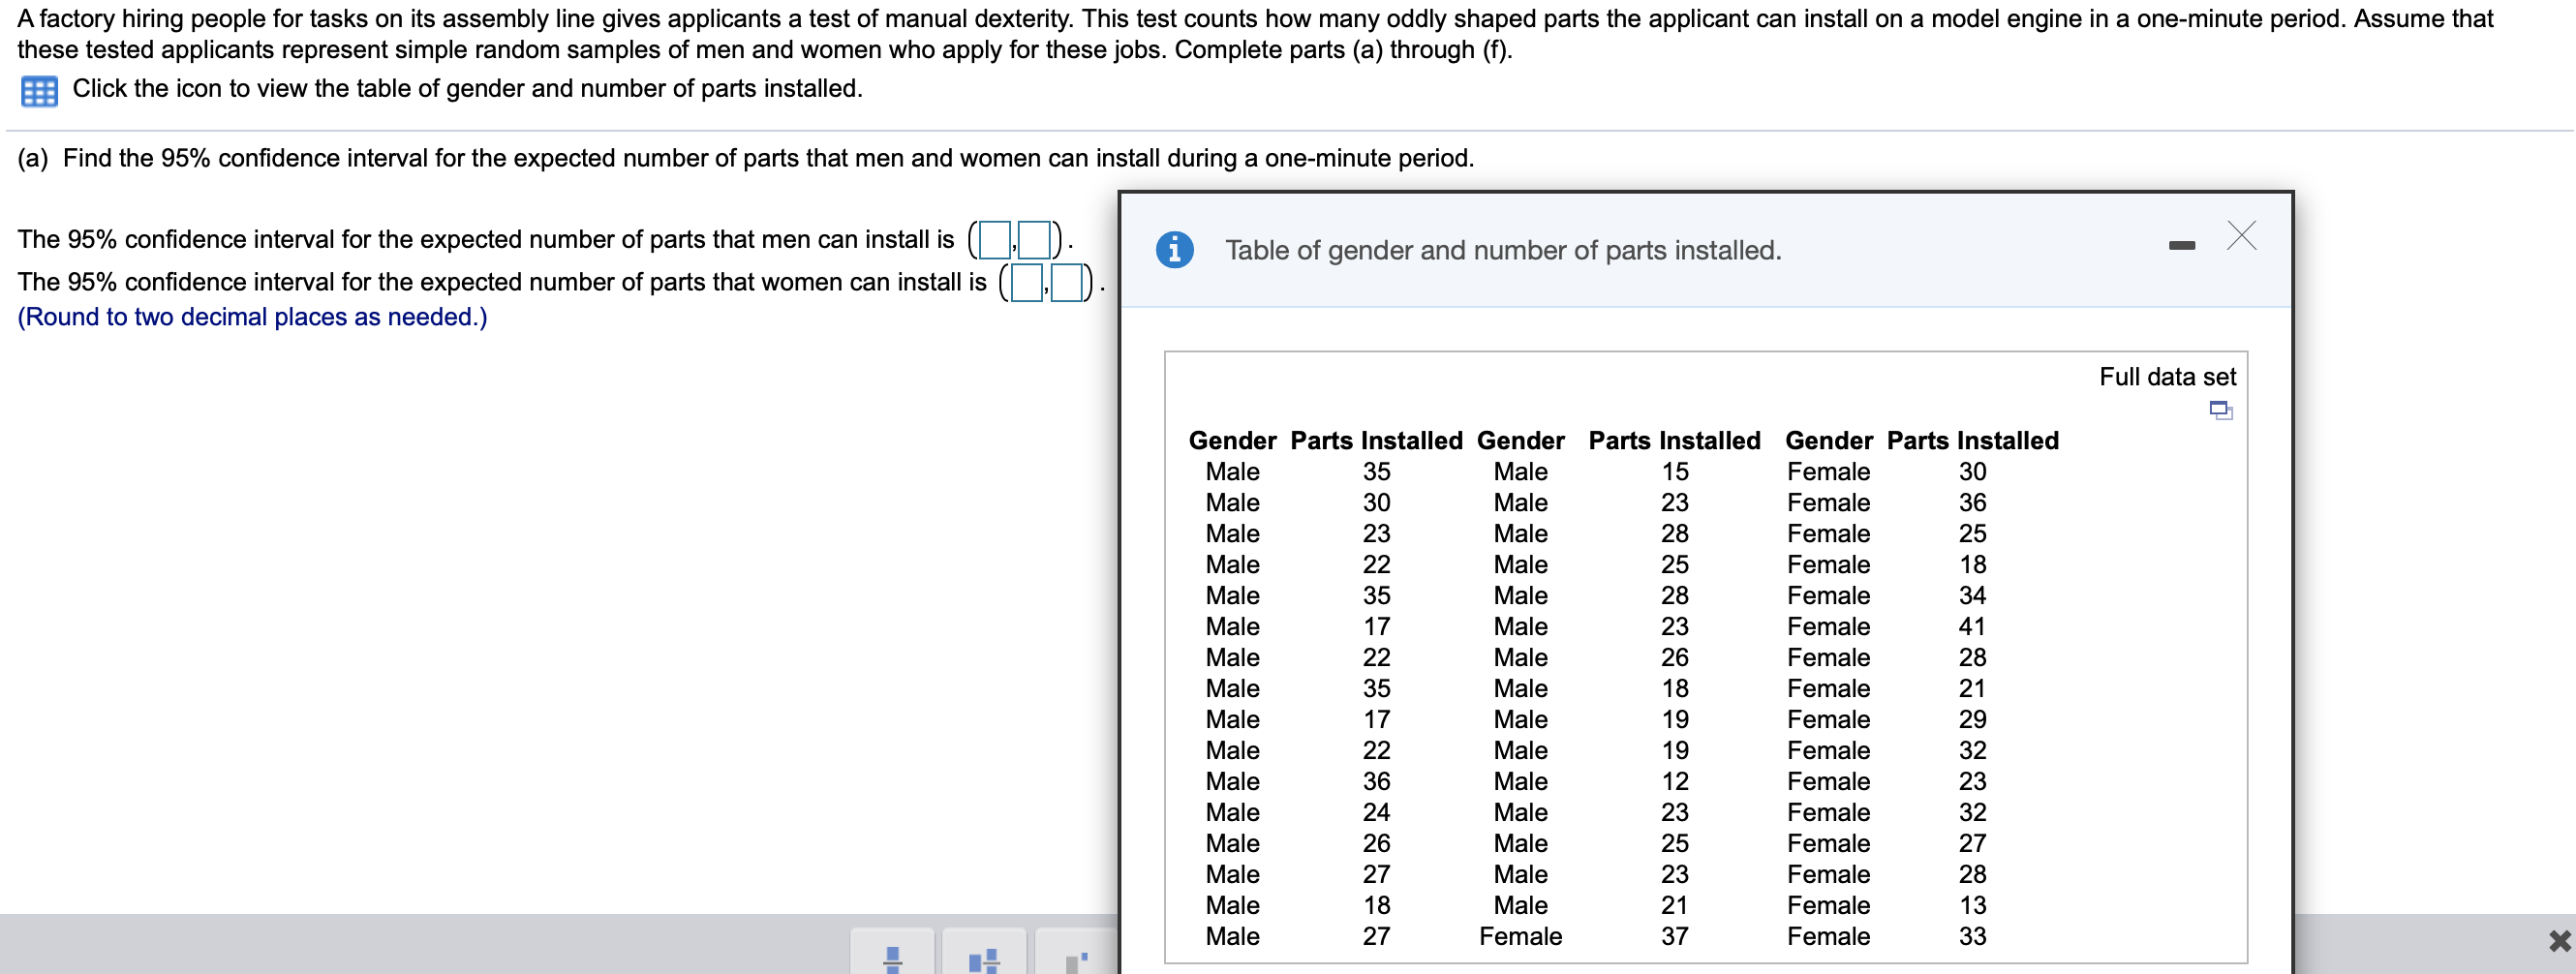
Task: Click the blue info icon in the dialog header
Action: click(x=1174, y=250)
